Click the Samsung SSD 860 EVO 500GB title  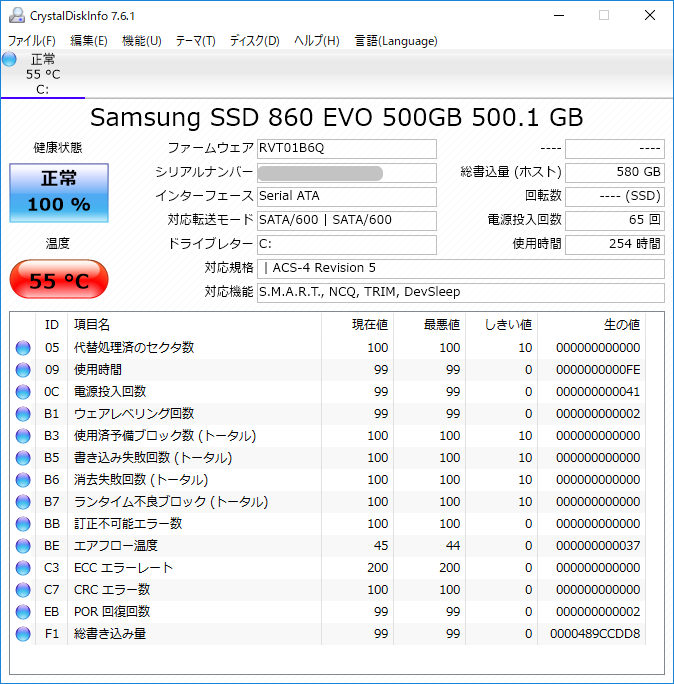coord(336,117)
